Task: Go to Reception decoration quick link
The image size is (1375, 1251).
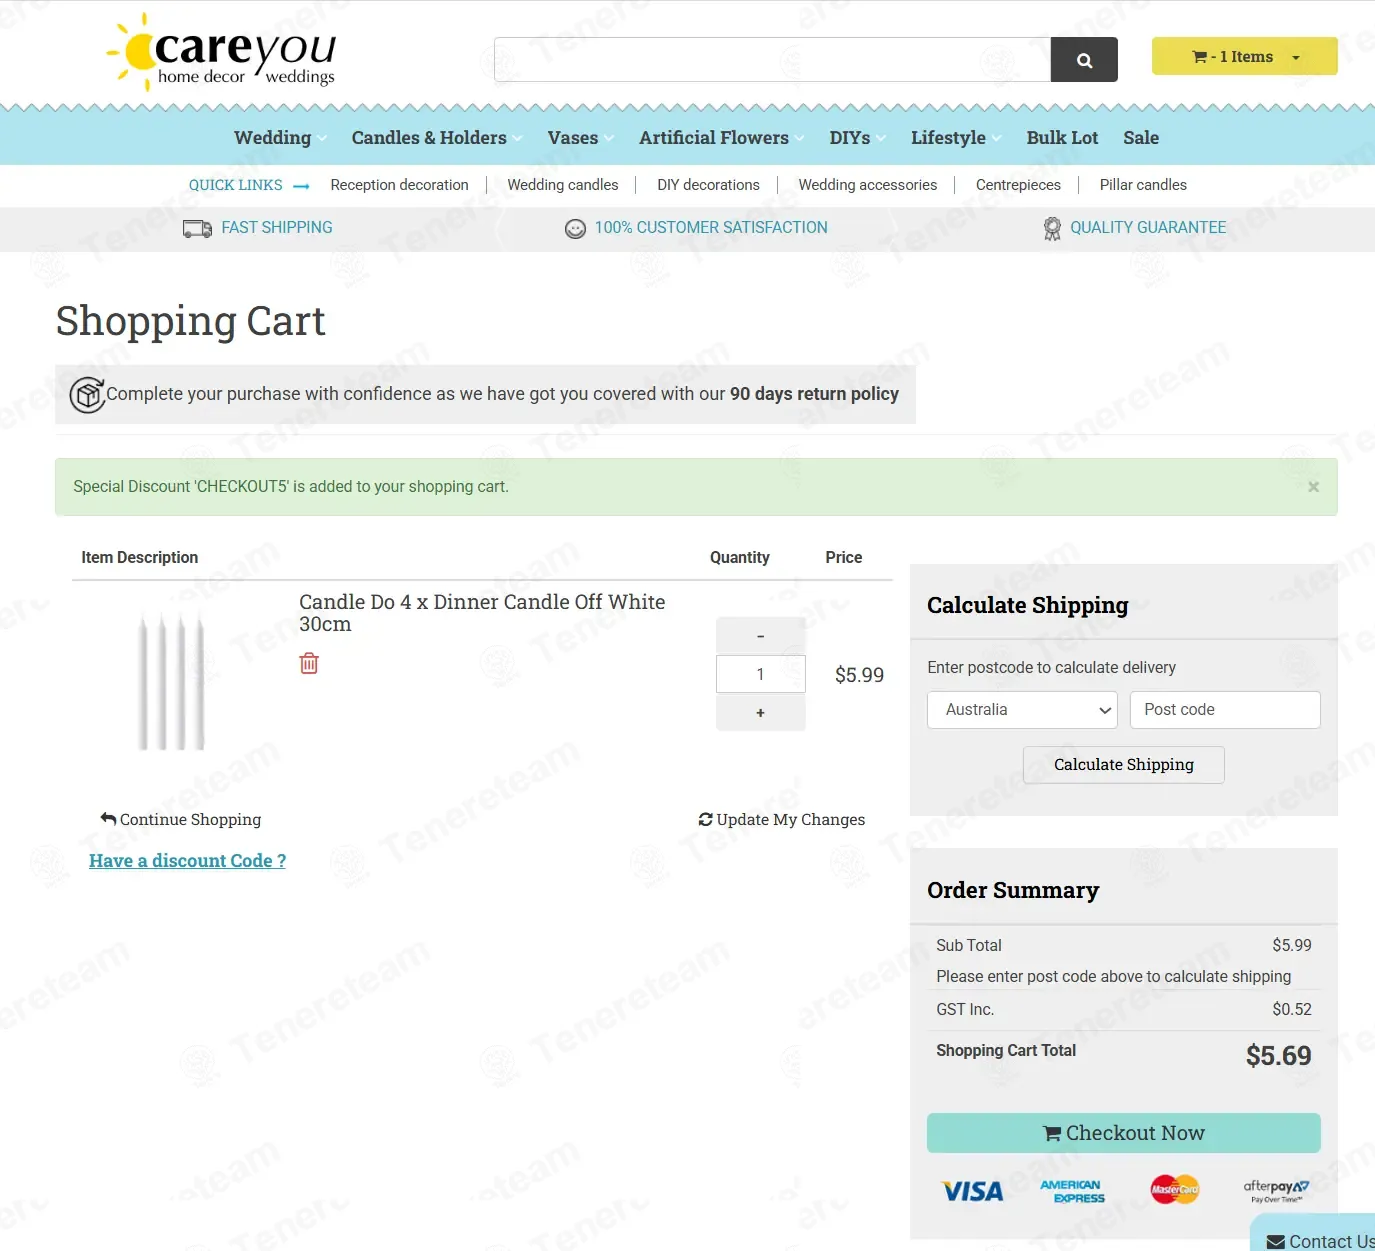Action: tap(399, 185)
